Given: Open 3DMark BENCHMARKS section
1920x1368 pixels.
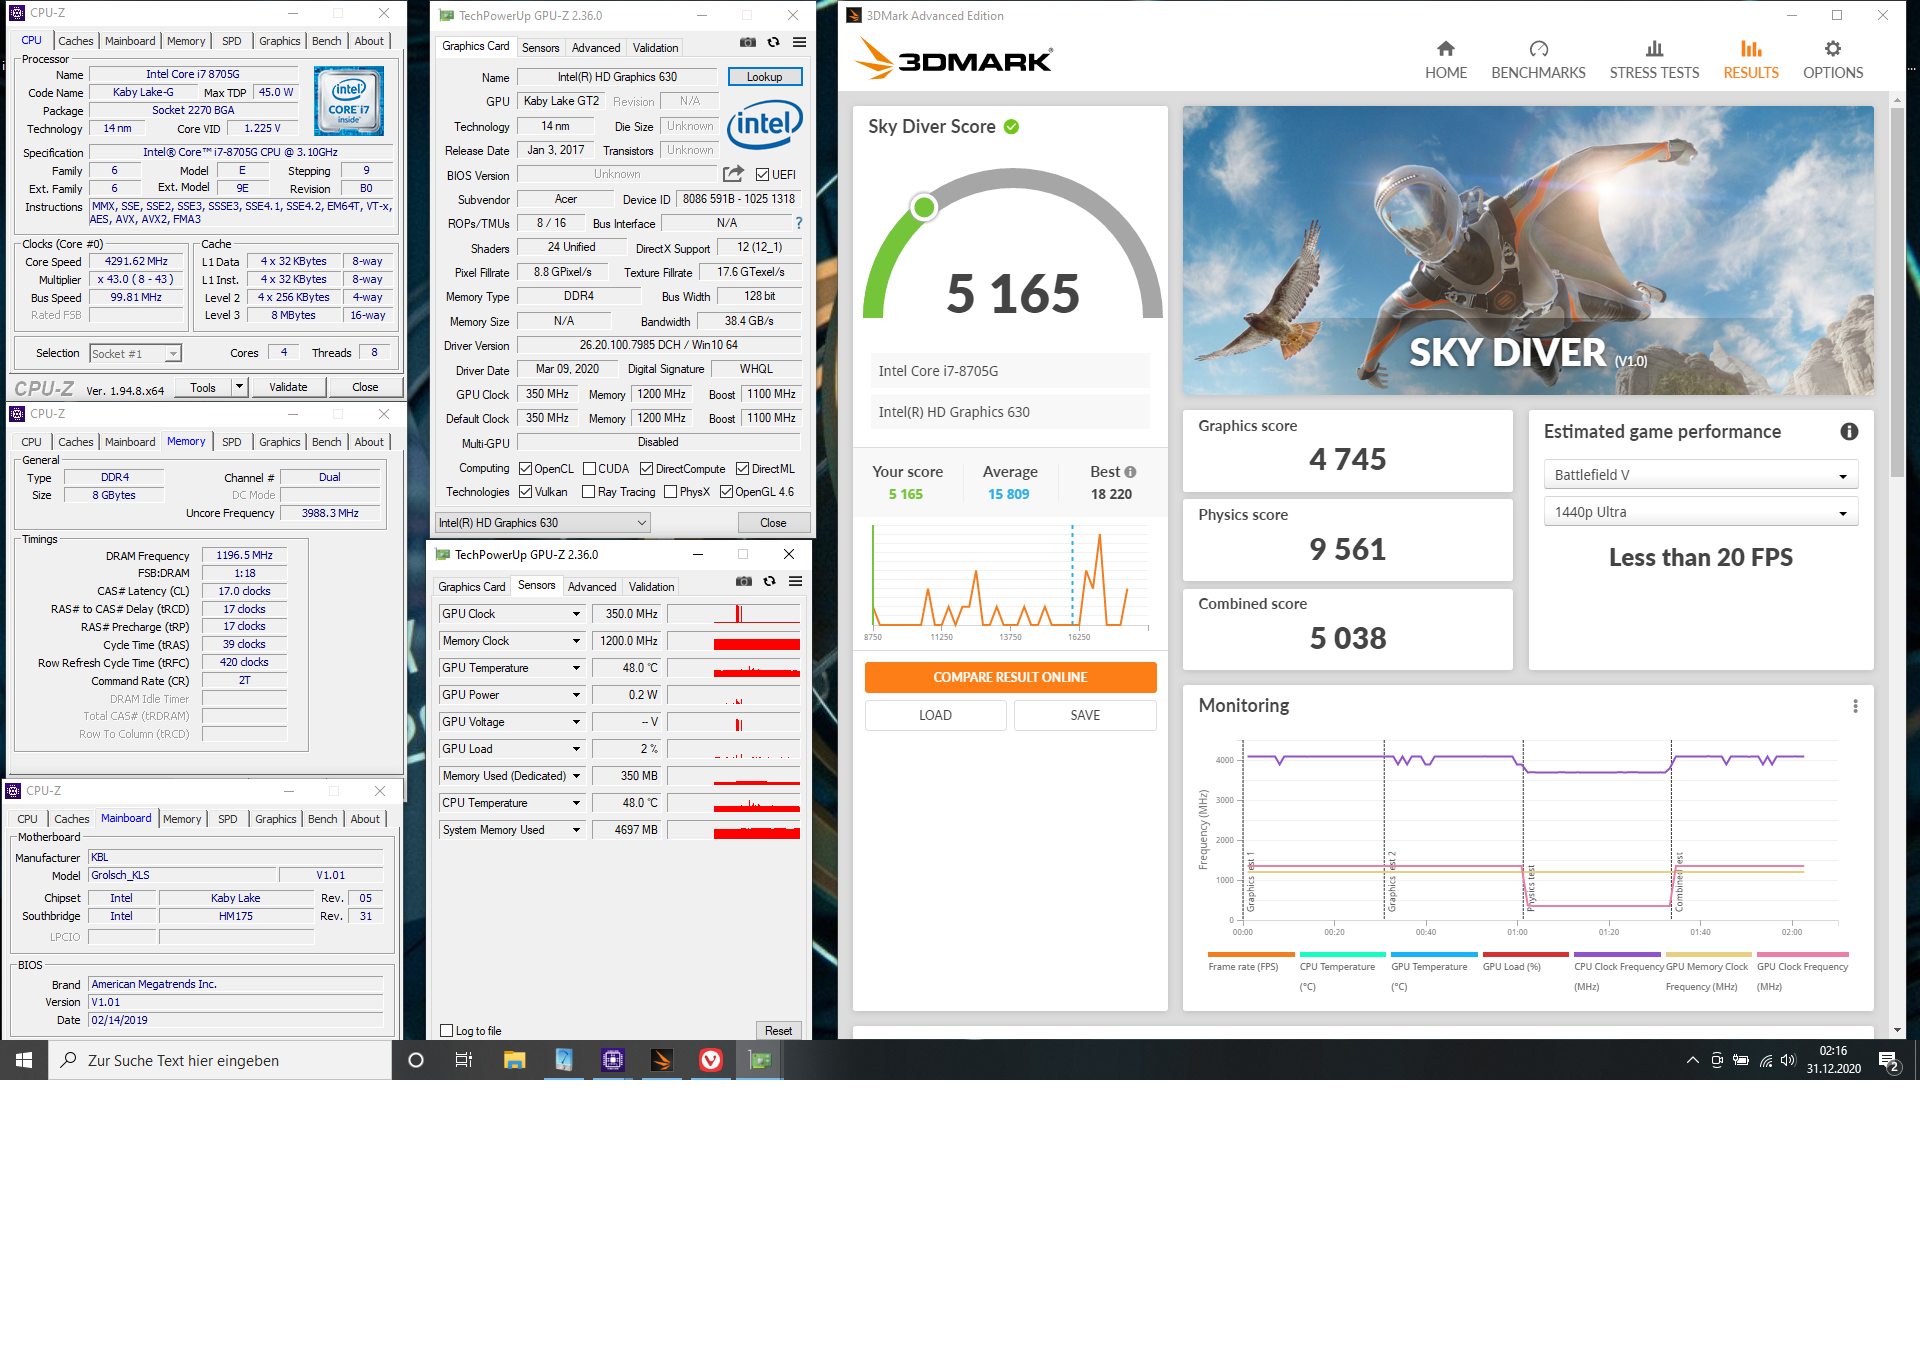Looking at the screenshot, I should coord(1538,60).
